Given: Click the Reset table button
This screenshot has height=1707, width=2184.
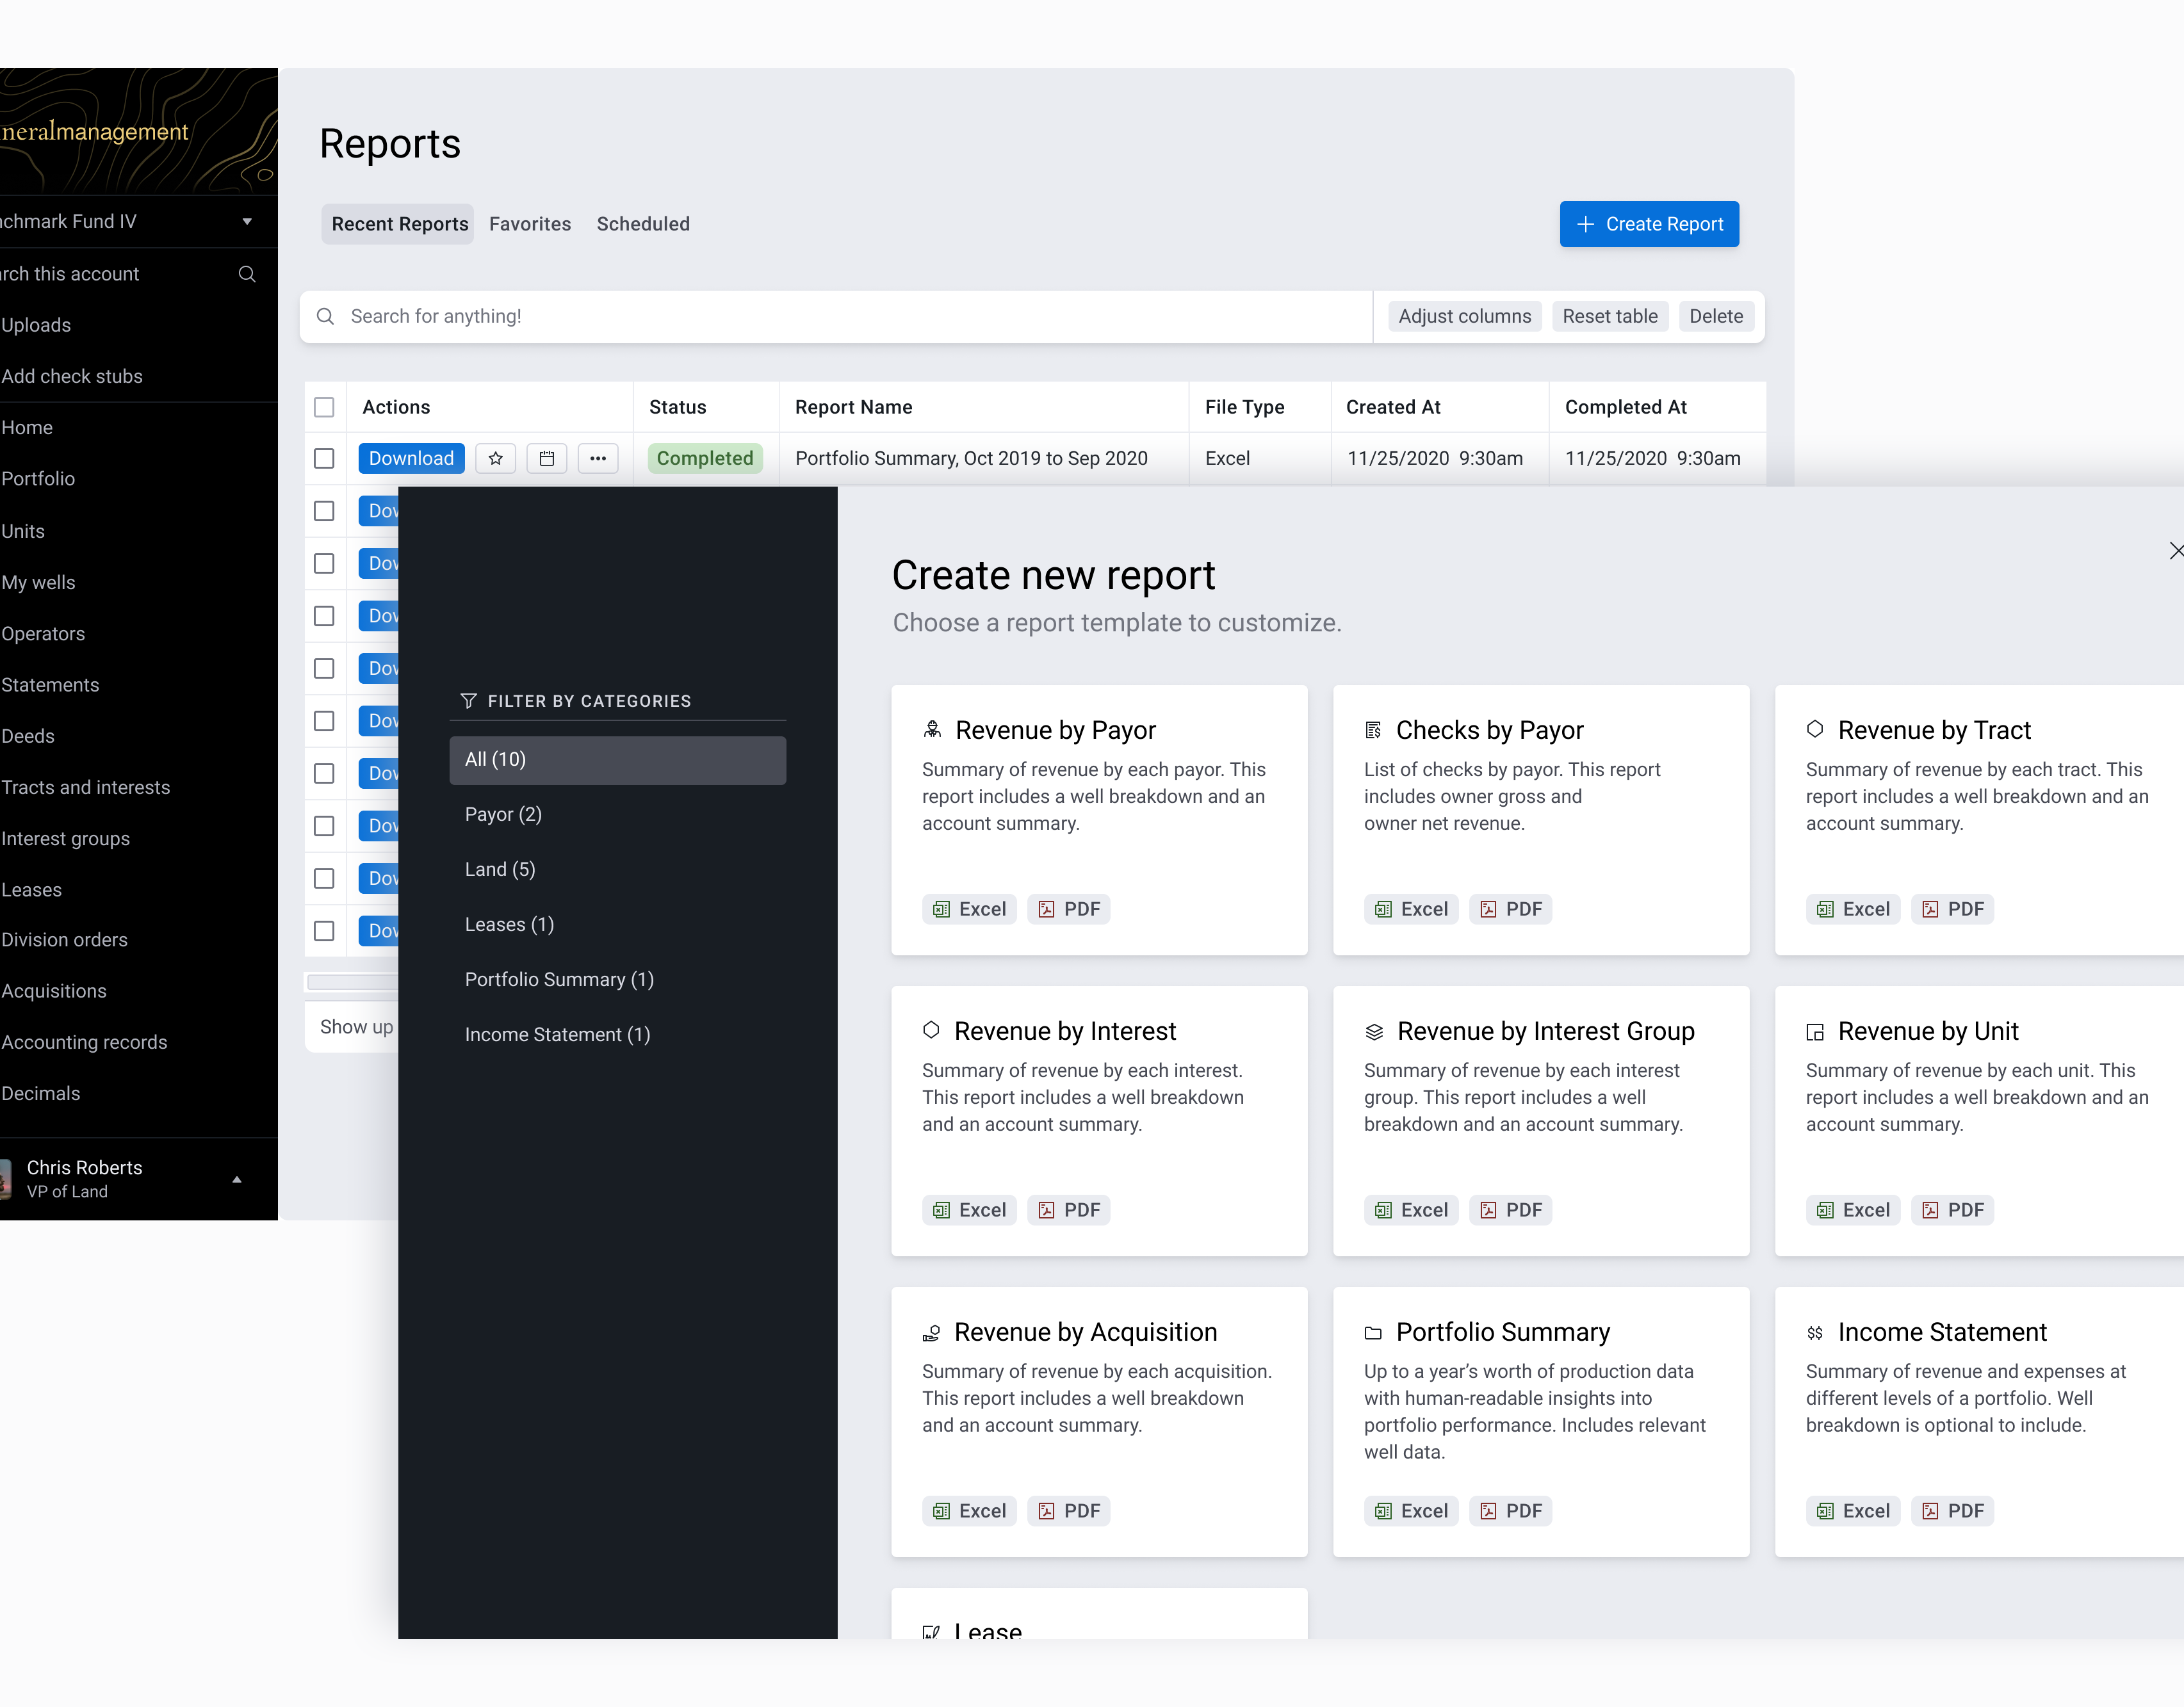Looking at the screenshot, I should tap(1610, 316).
